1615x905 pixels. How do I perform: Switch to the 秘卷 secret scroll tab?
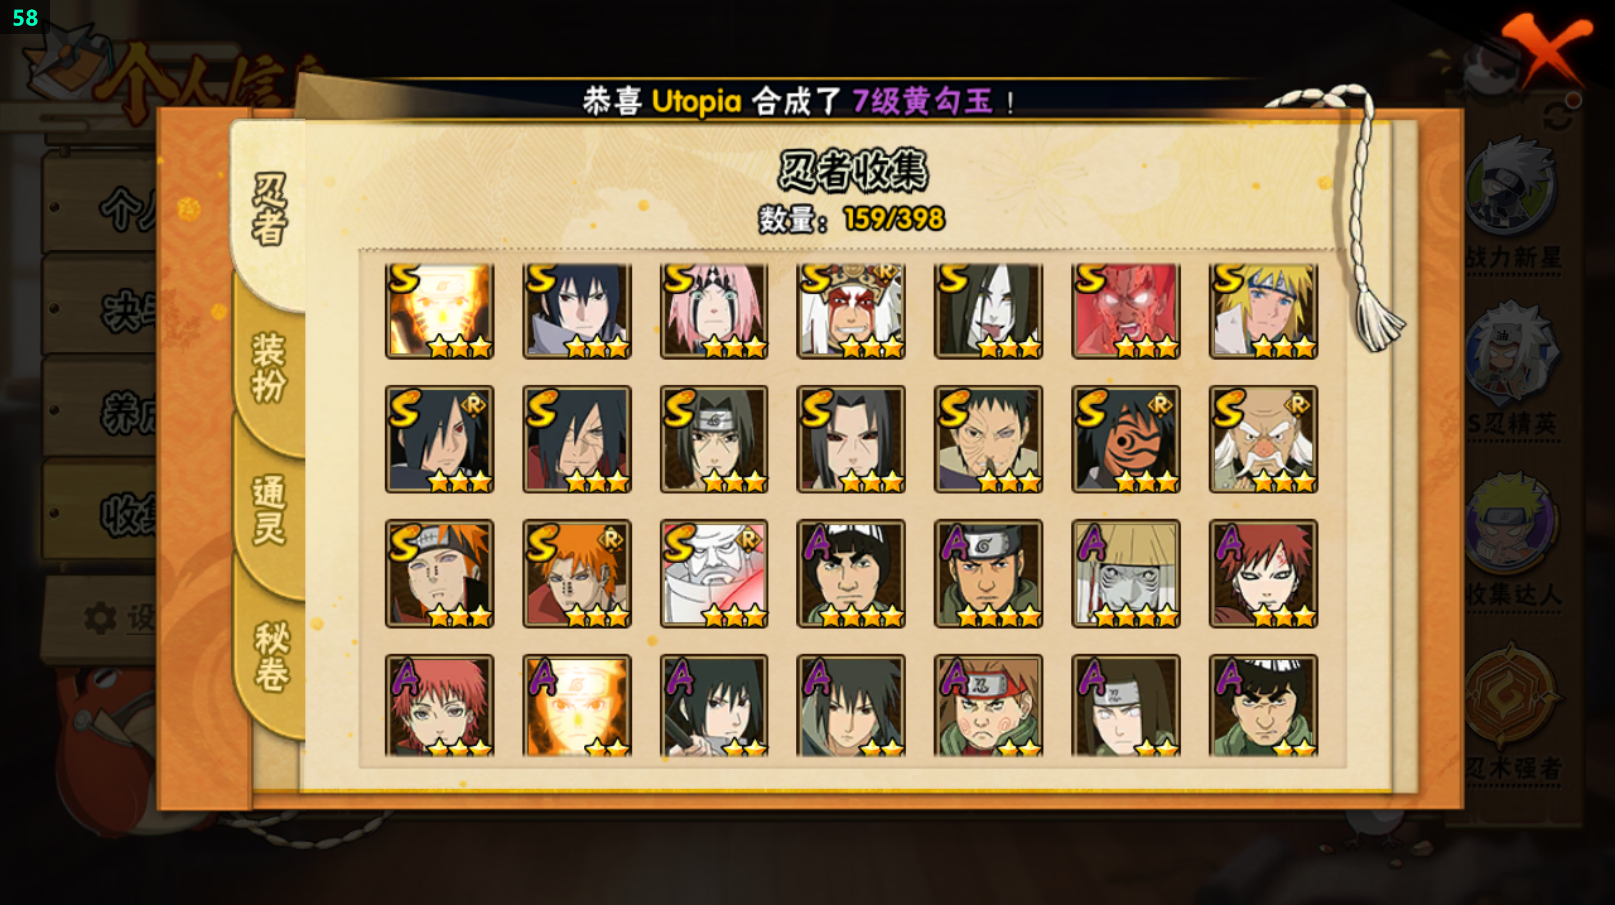pyautogui.click(x=271, y=657)
